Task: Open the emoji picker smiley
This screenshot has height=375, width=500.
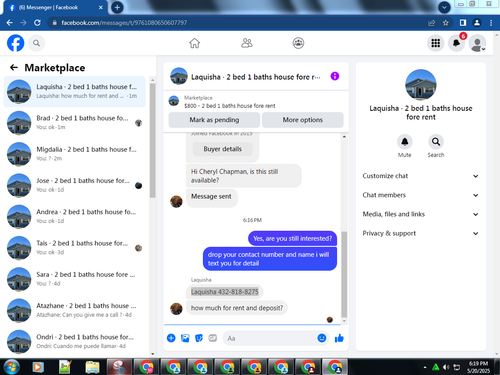Action: point(322,338)
